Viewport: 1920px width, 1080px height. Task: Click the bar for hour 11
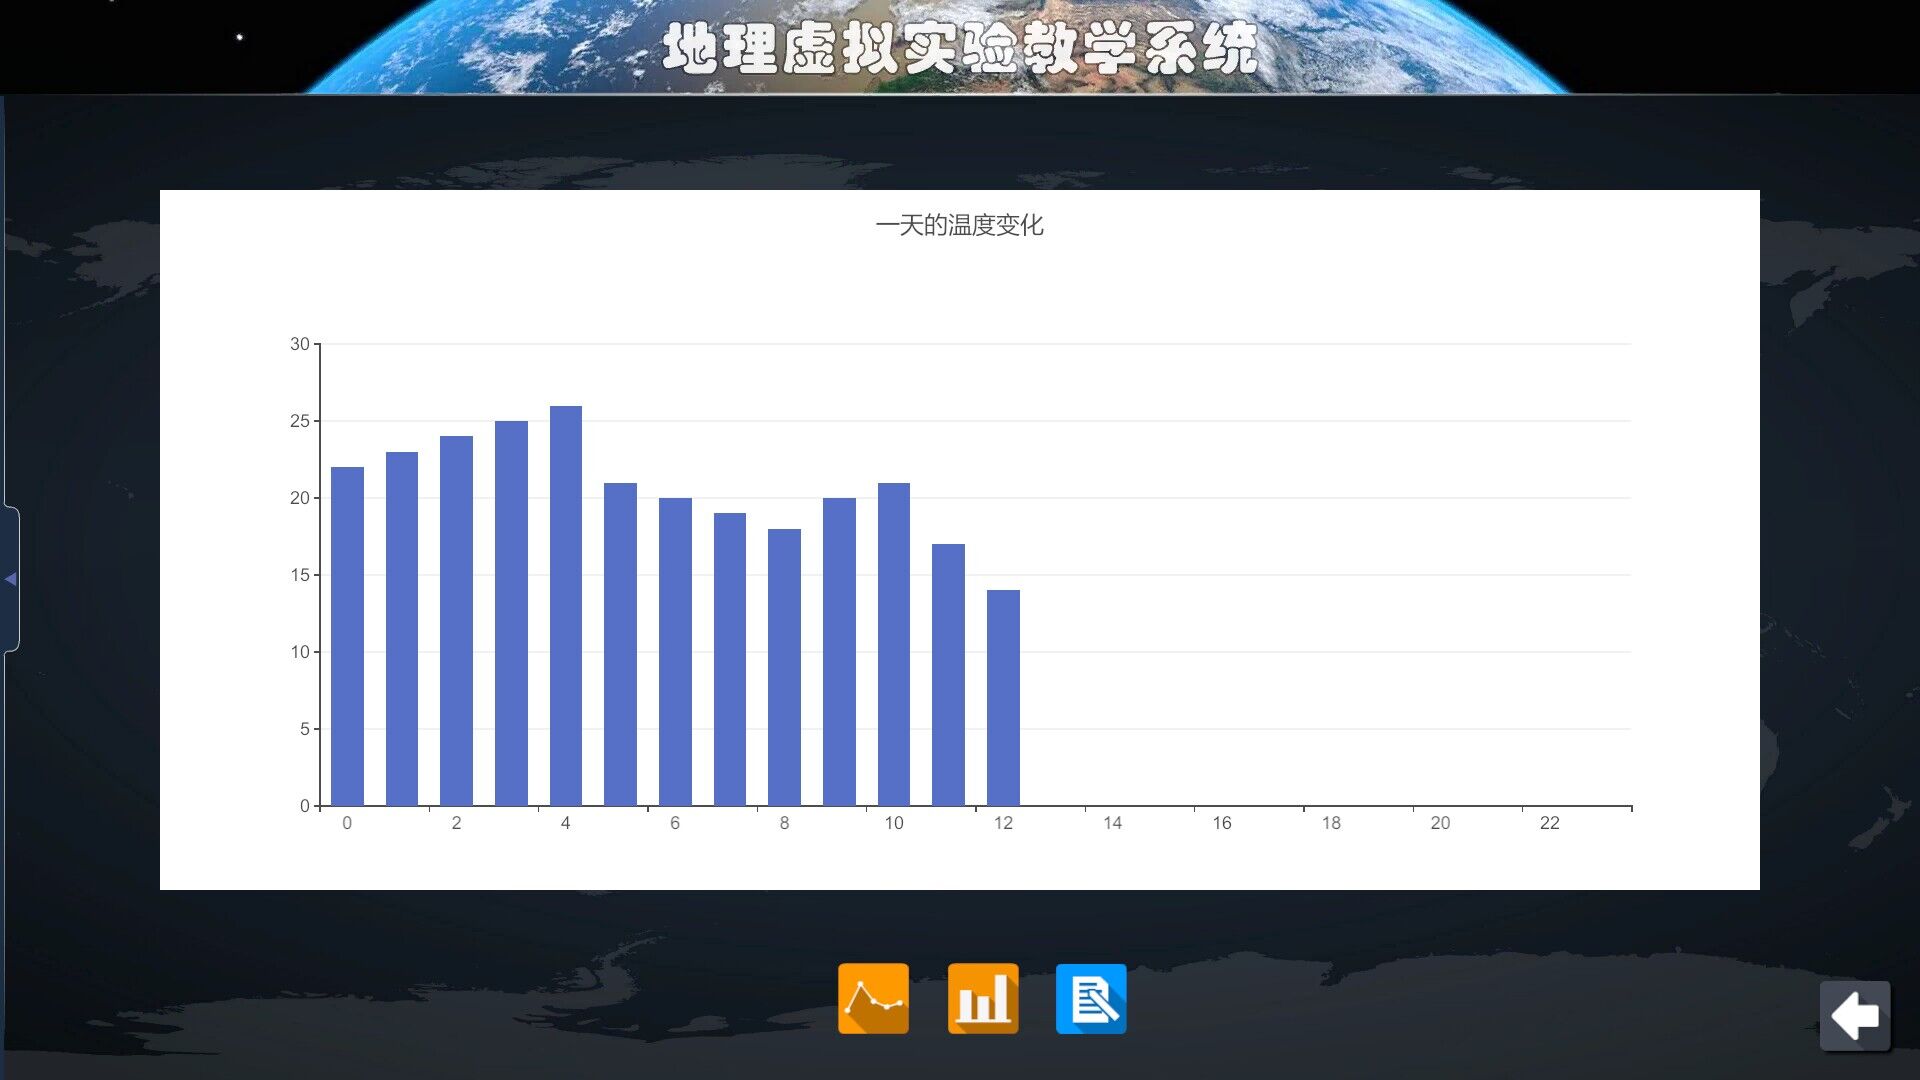(x=948, y=675)
